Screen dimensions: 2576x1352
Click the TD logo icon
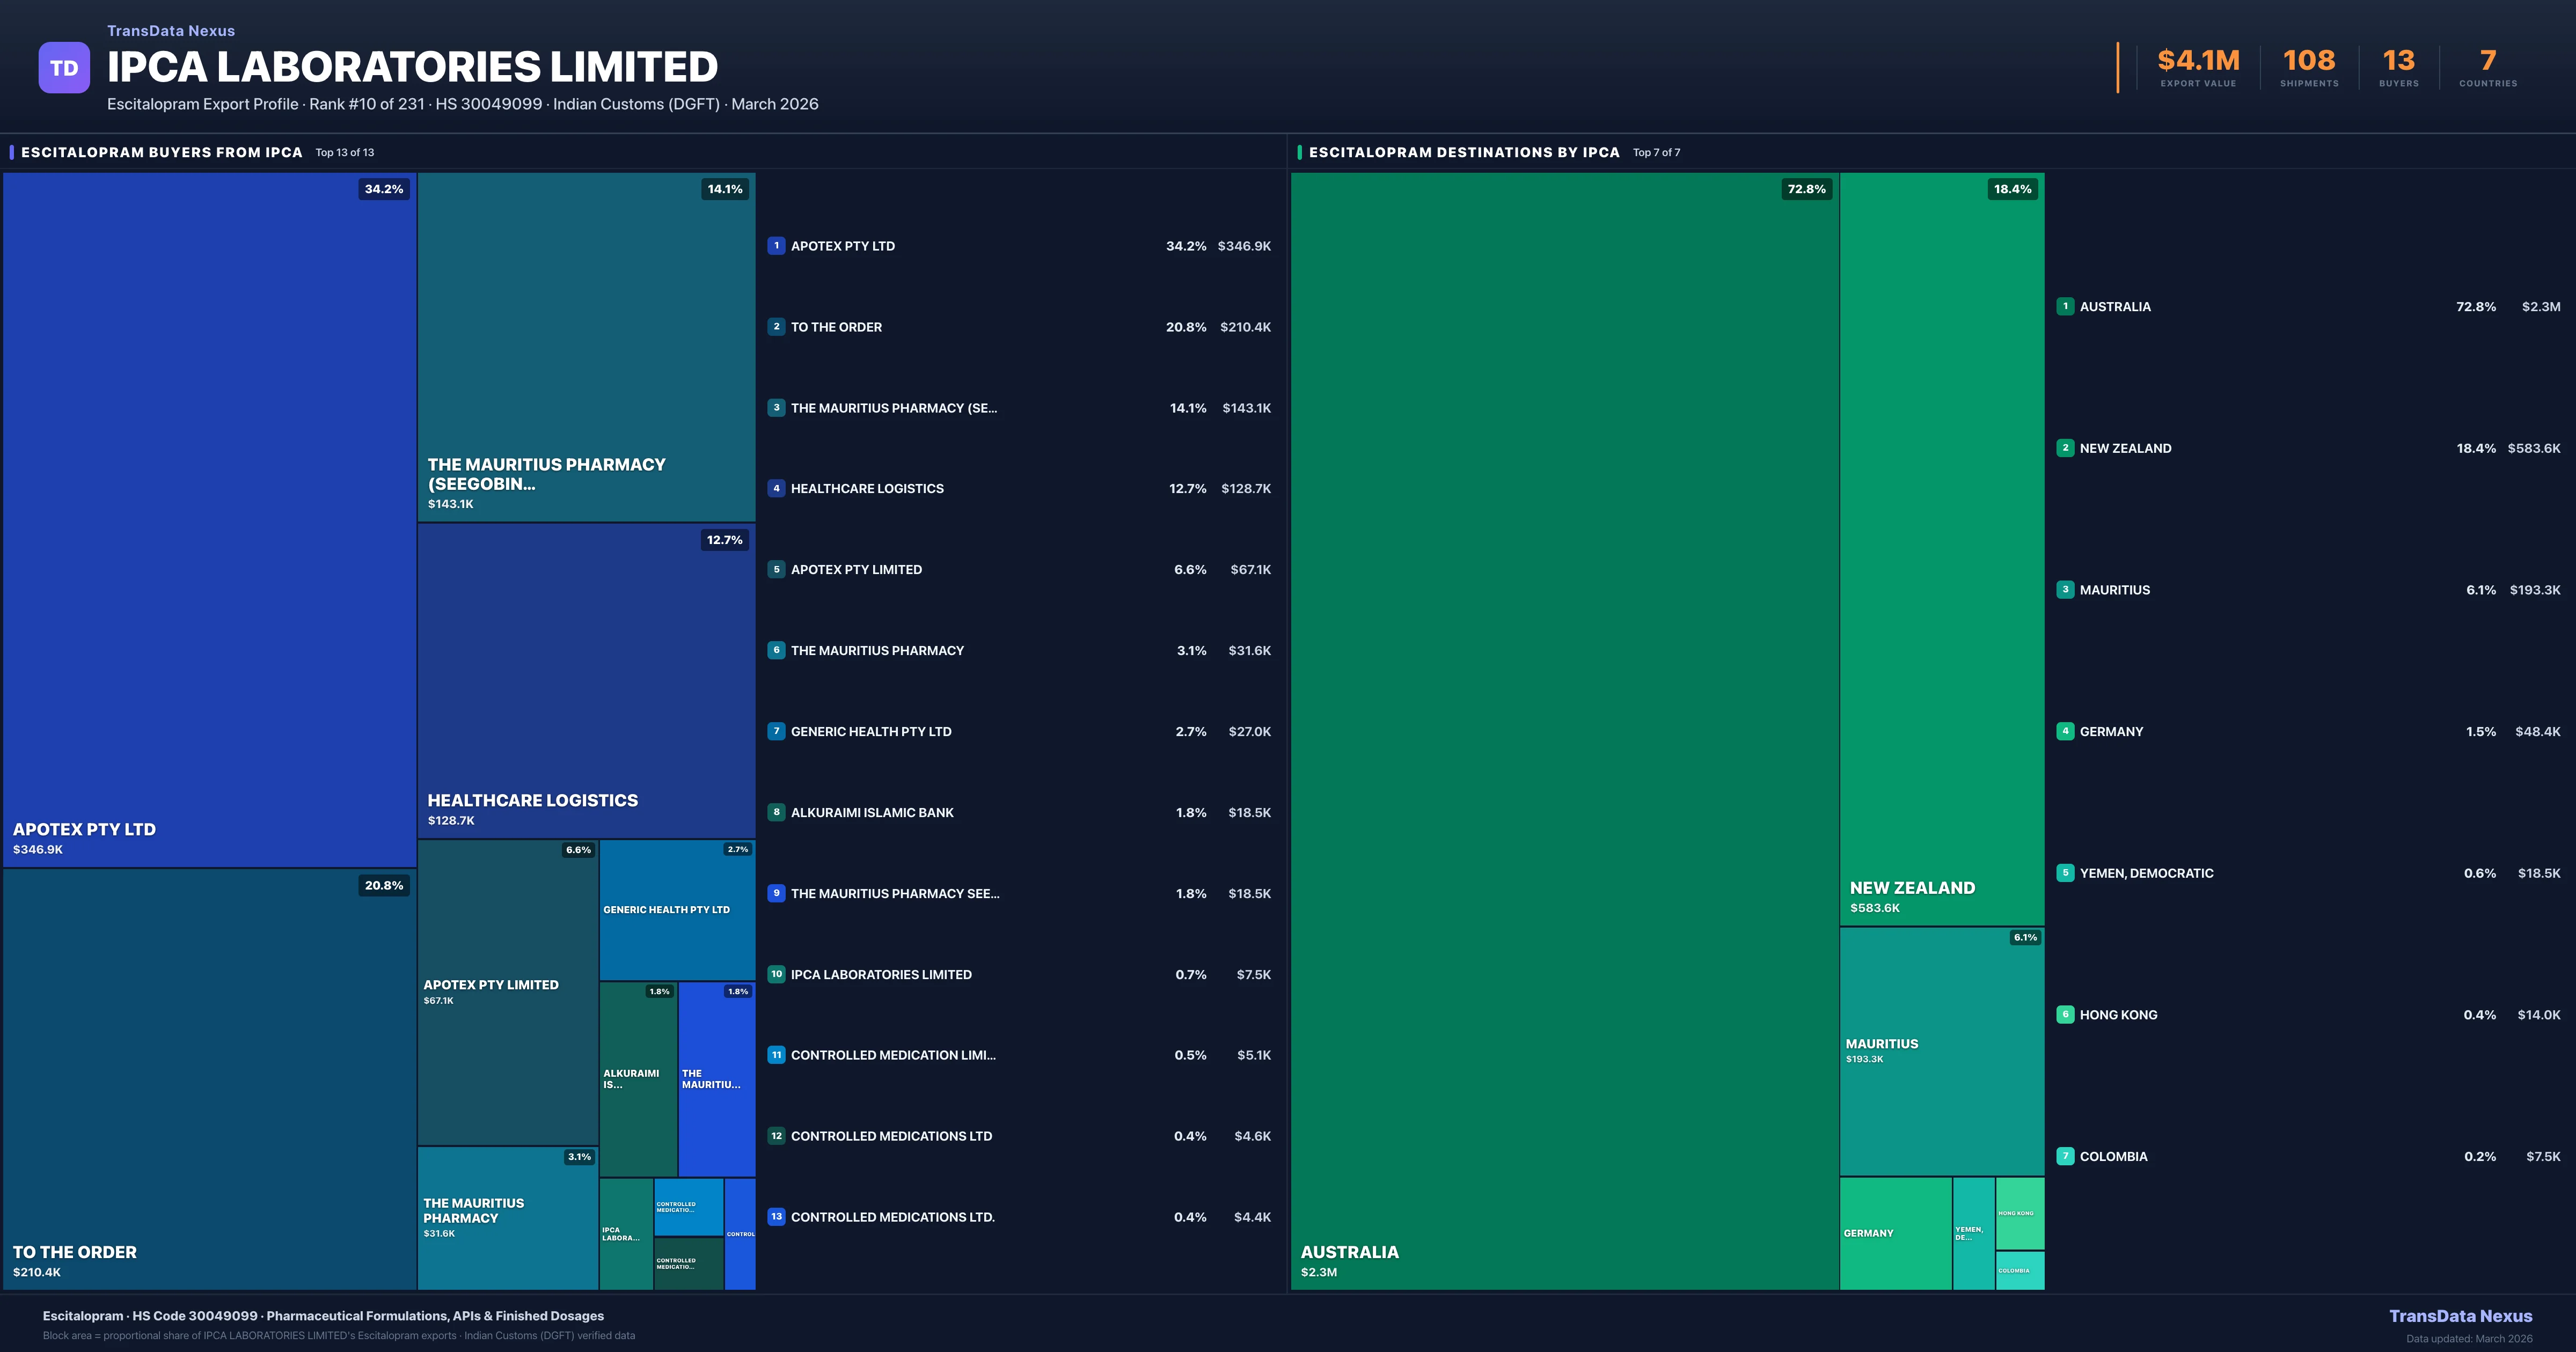64,68
